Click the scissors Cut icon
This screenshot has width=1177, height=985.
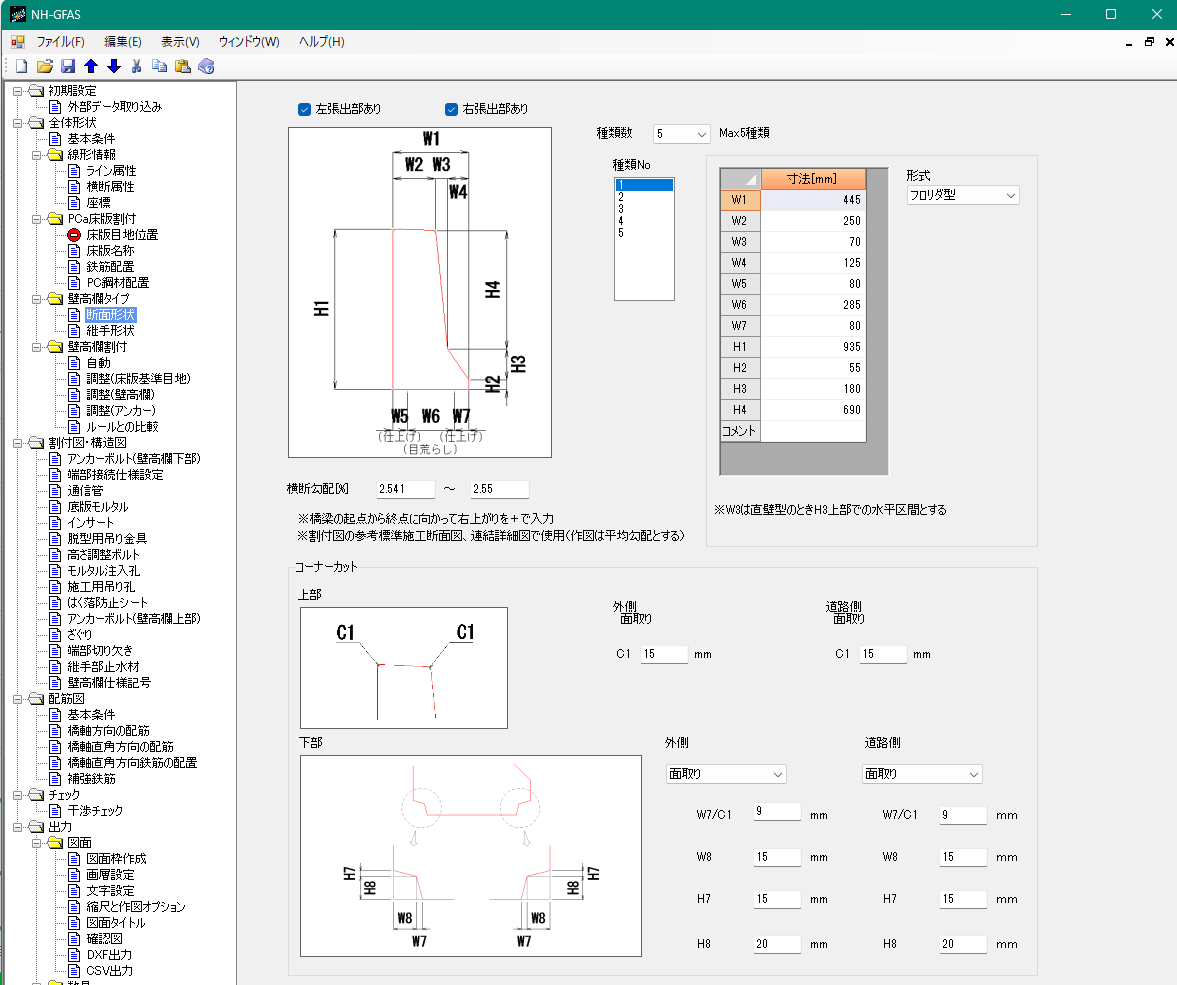point(137,66)
